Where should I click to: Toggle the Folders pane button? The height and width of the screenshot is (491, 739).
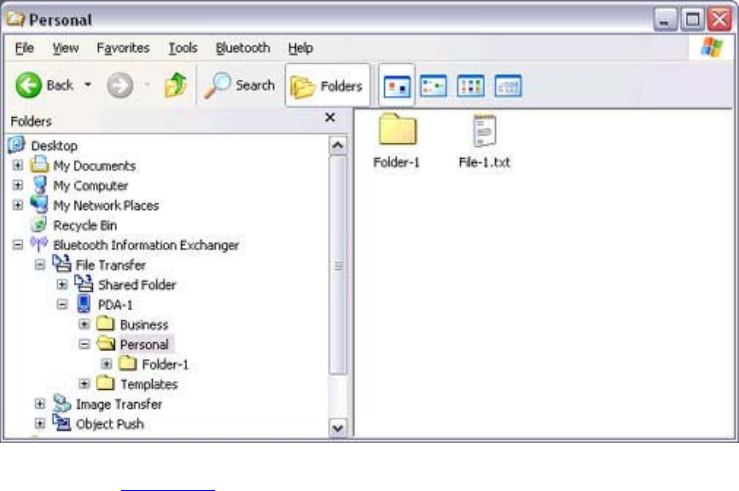click(328, 86)
